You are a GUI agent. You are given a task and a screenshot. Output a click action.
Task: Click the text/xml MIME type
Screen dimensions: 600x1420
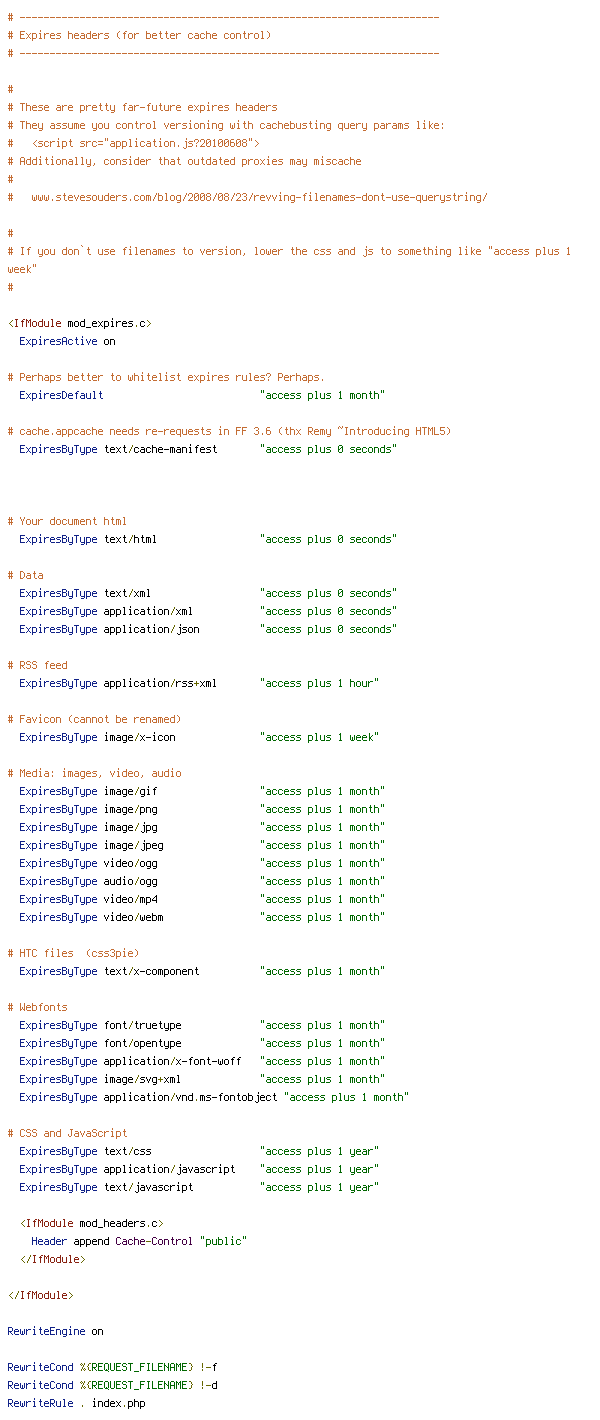click(x=128, y=593)
